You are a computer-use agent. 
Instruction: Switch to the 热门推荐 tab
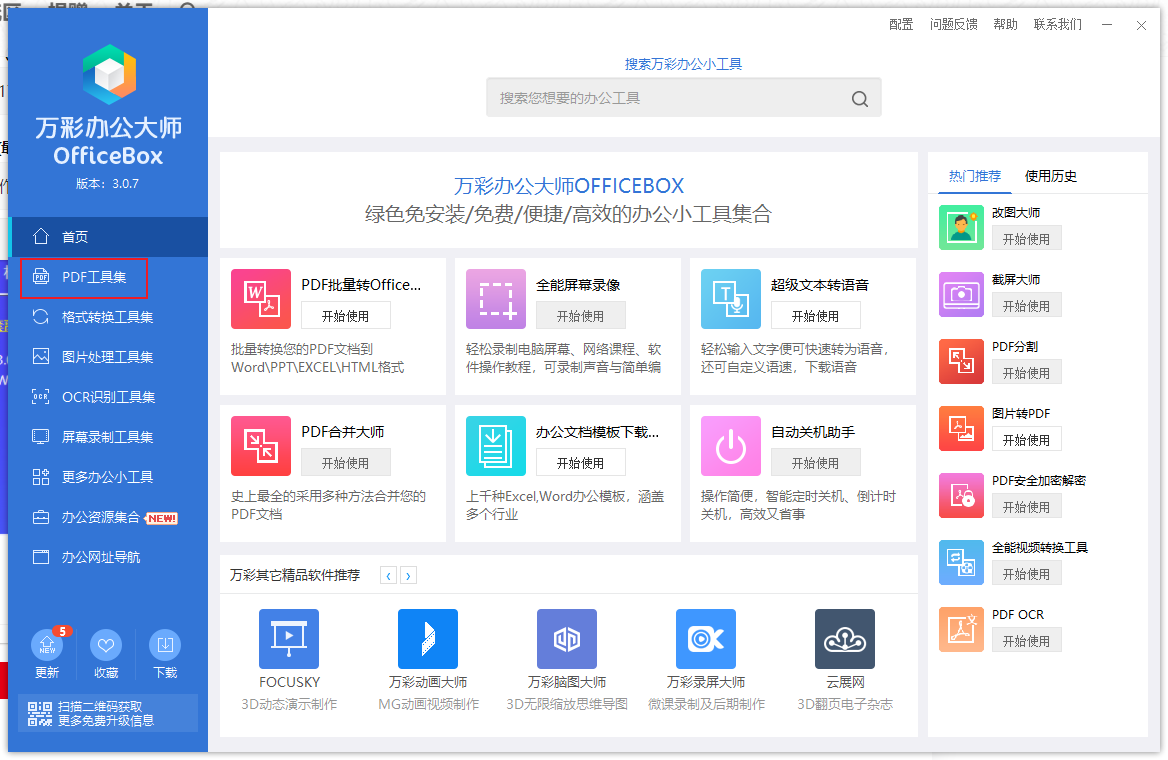pyautogui.click(x=974, y=177)
